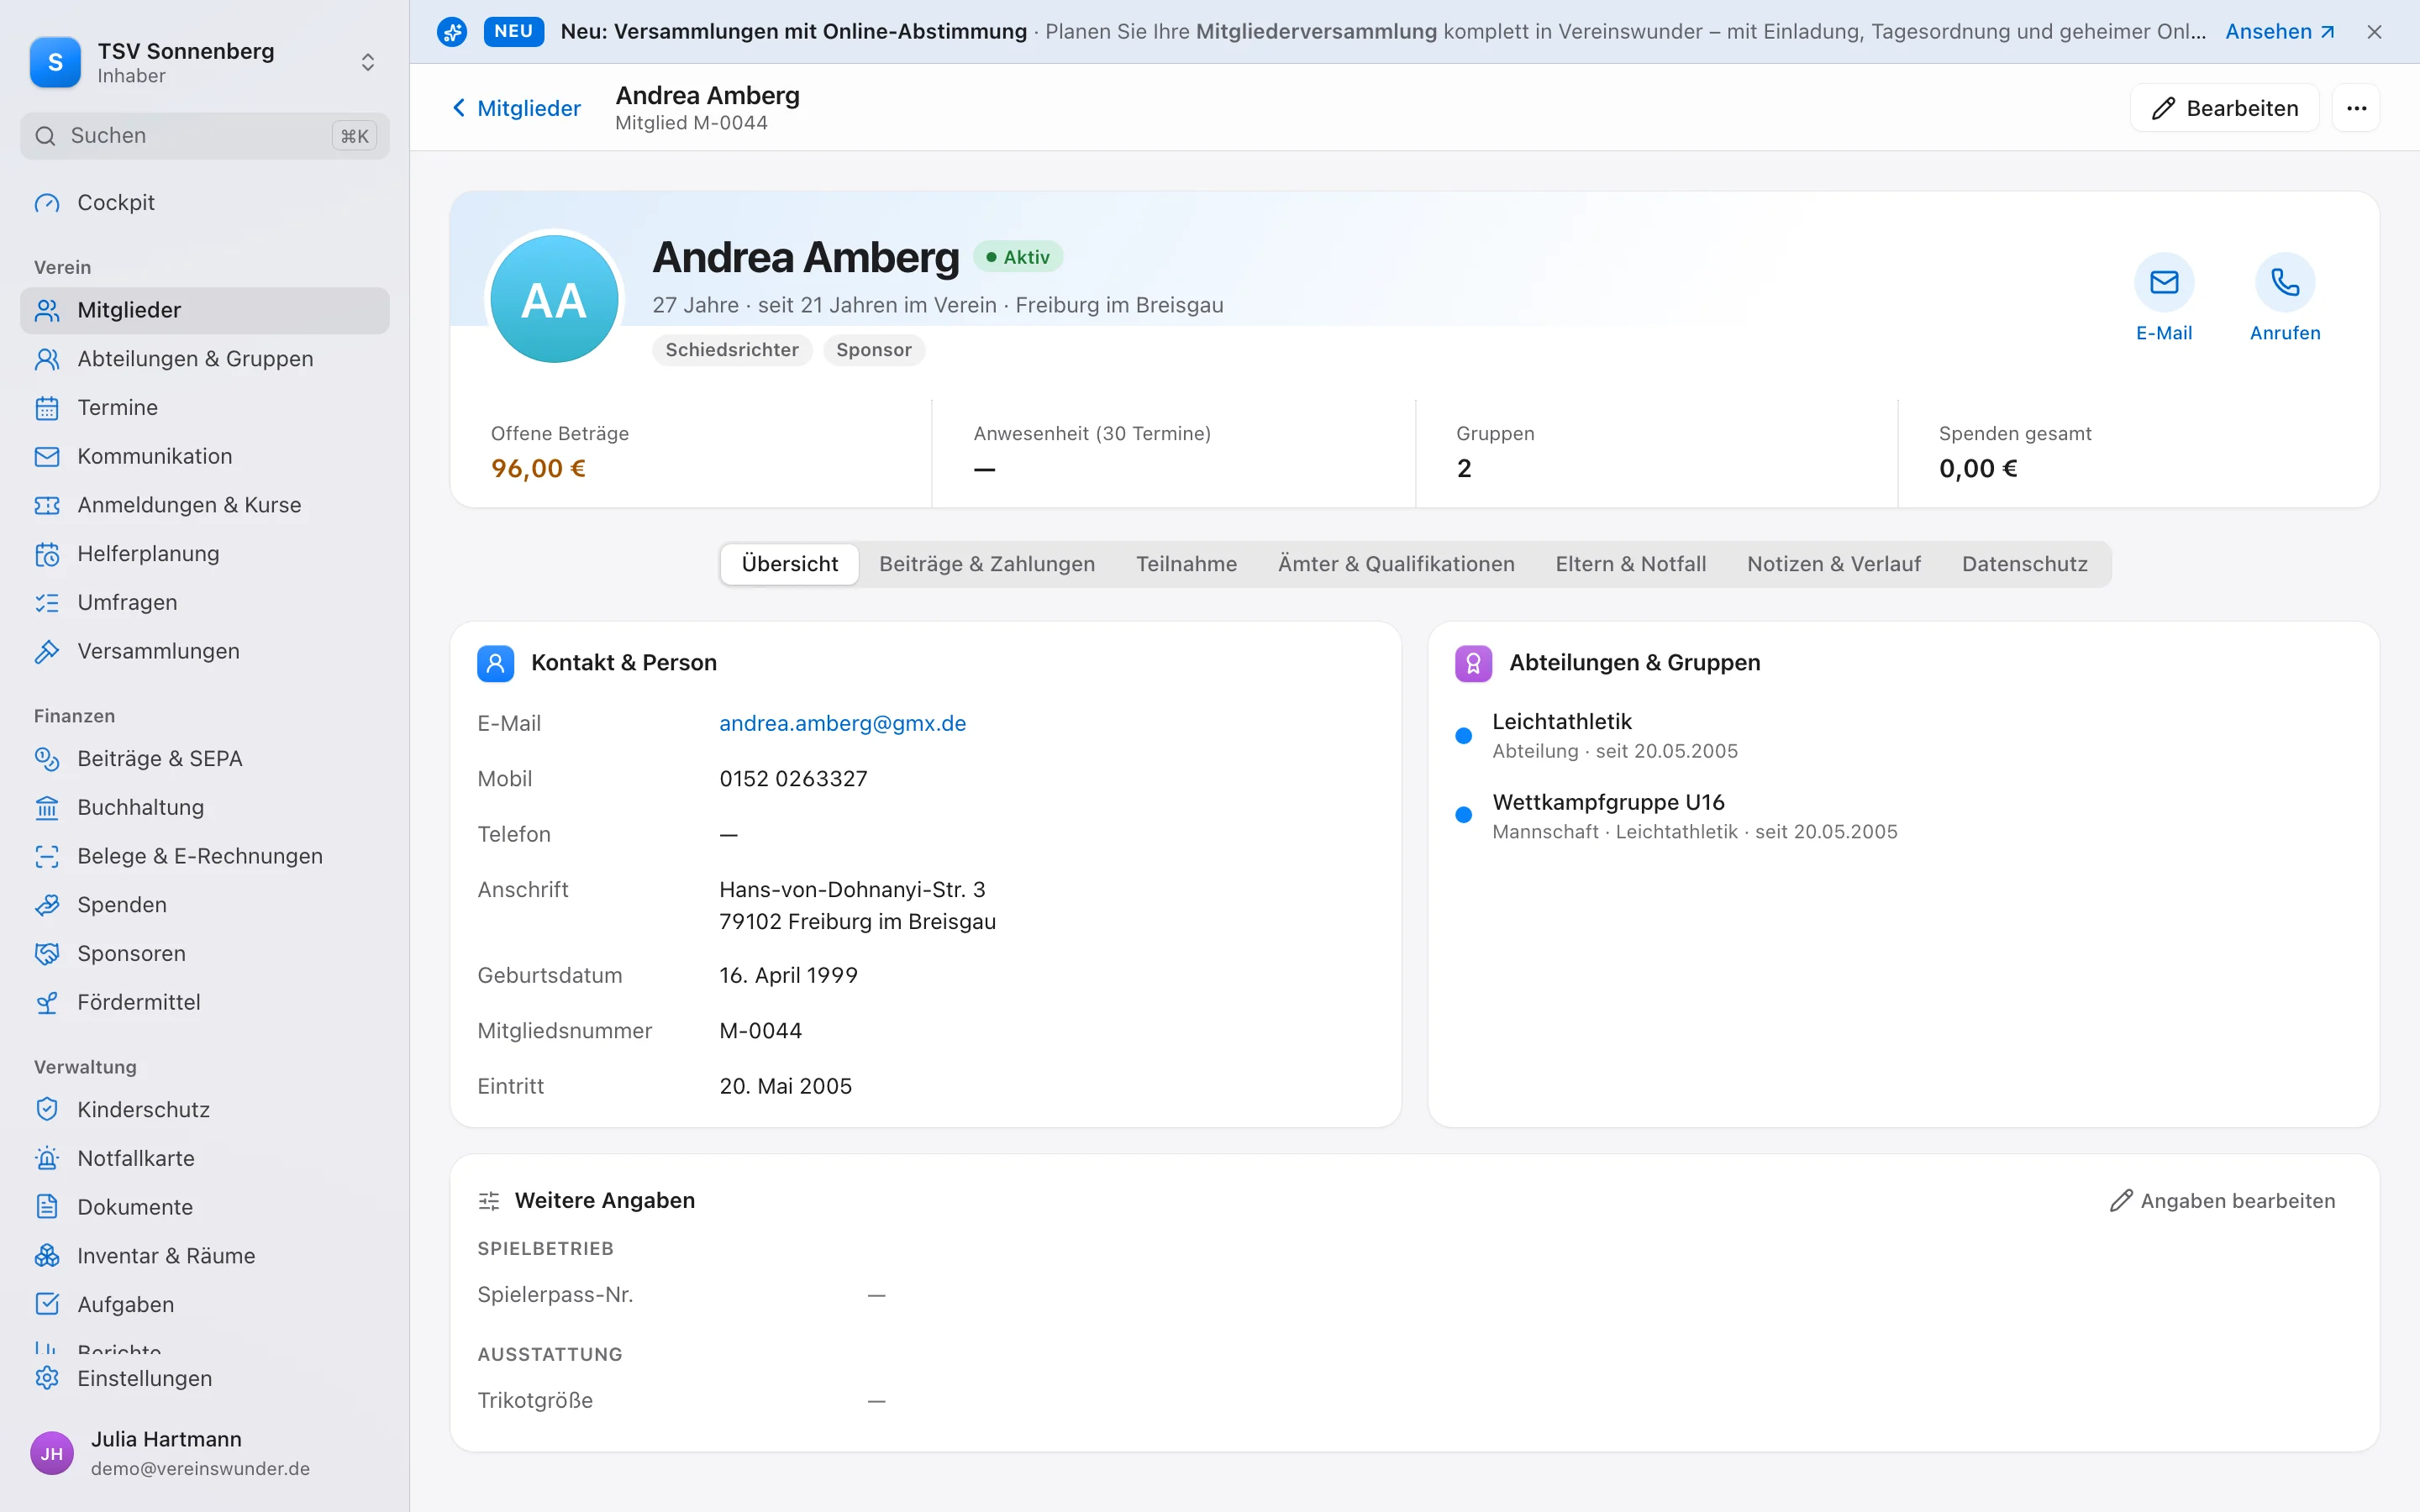Open Beiträge & SEPA coins icon
The height and width of the screenshot is (1512, 2420).
point(47,759)
